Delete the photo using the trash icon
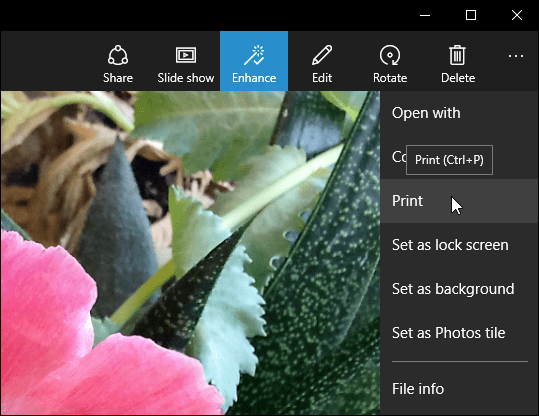 458,62
